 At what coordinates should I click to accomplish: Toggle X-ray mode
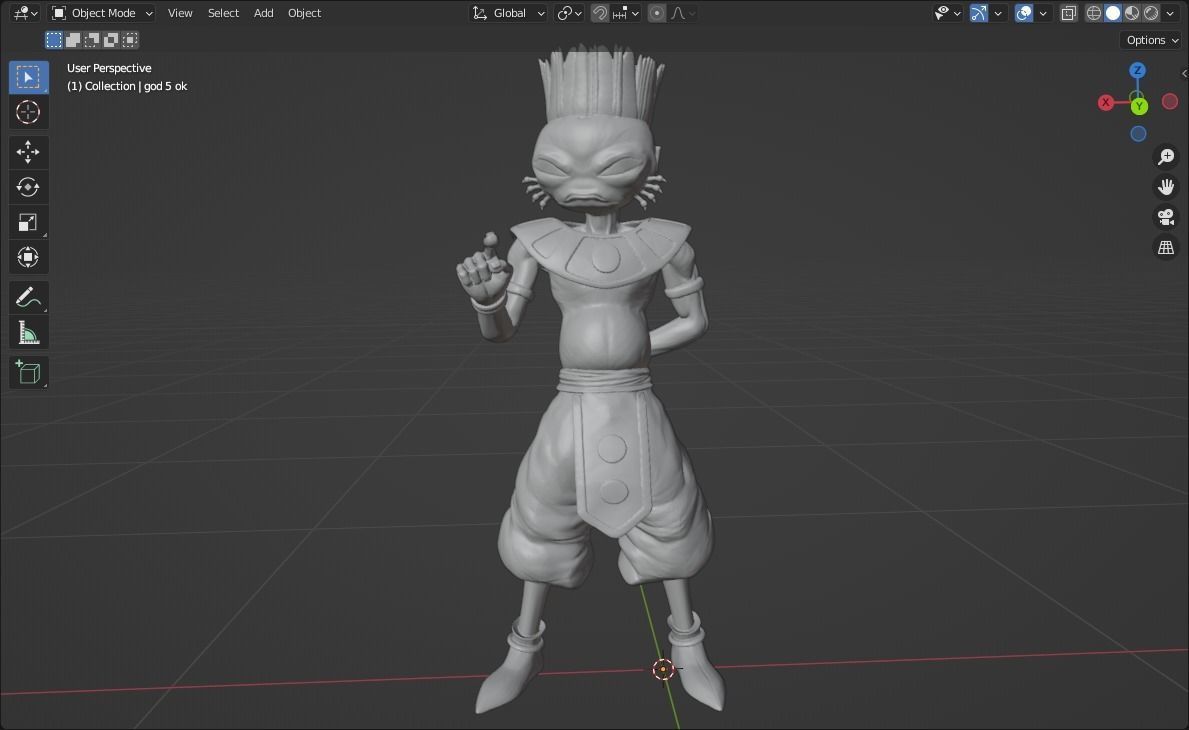(x=1068, y=13)
